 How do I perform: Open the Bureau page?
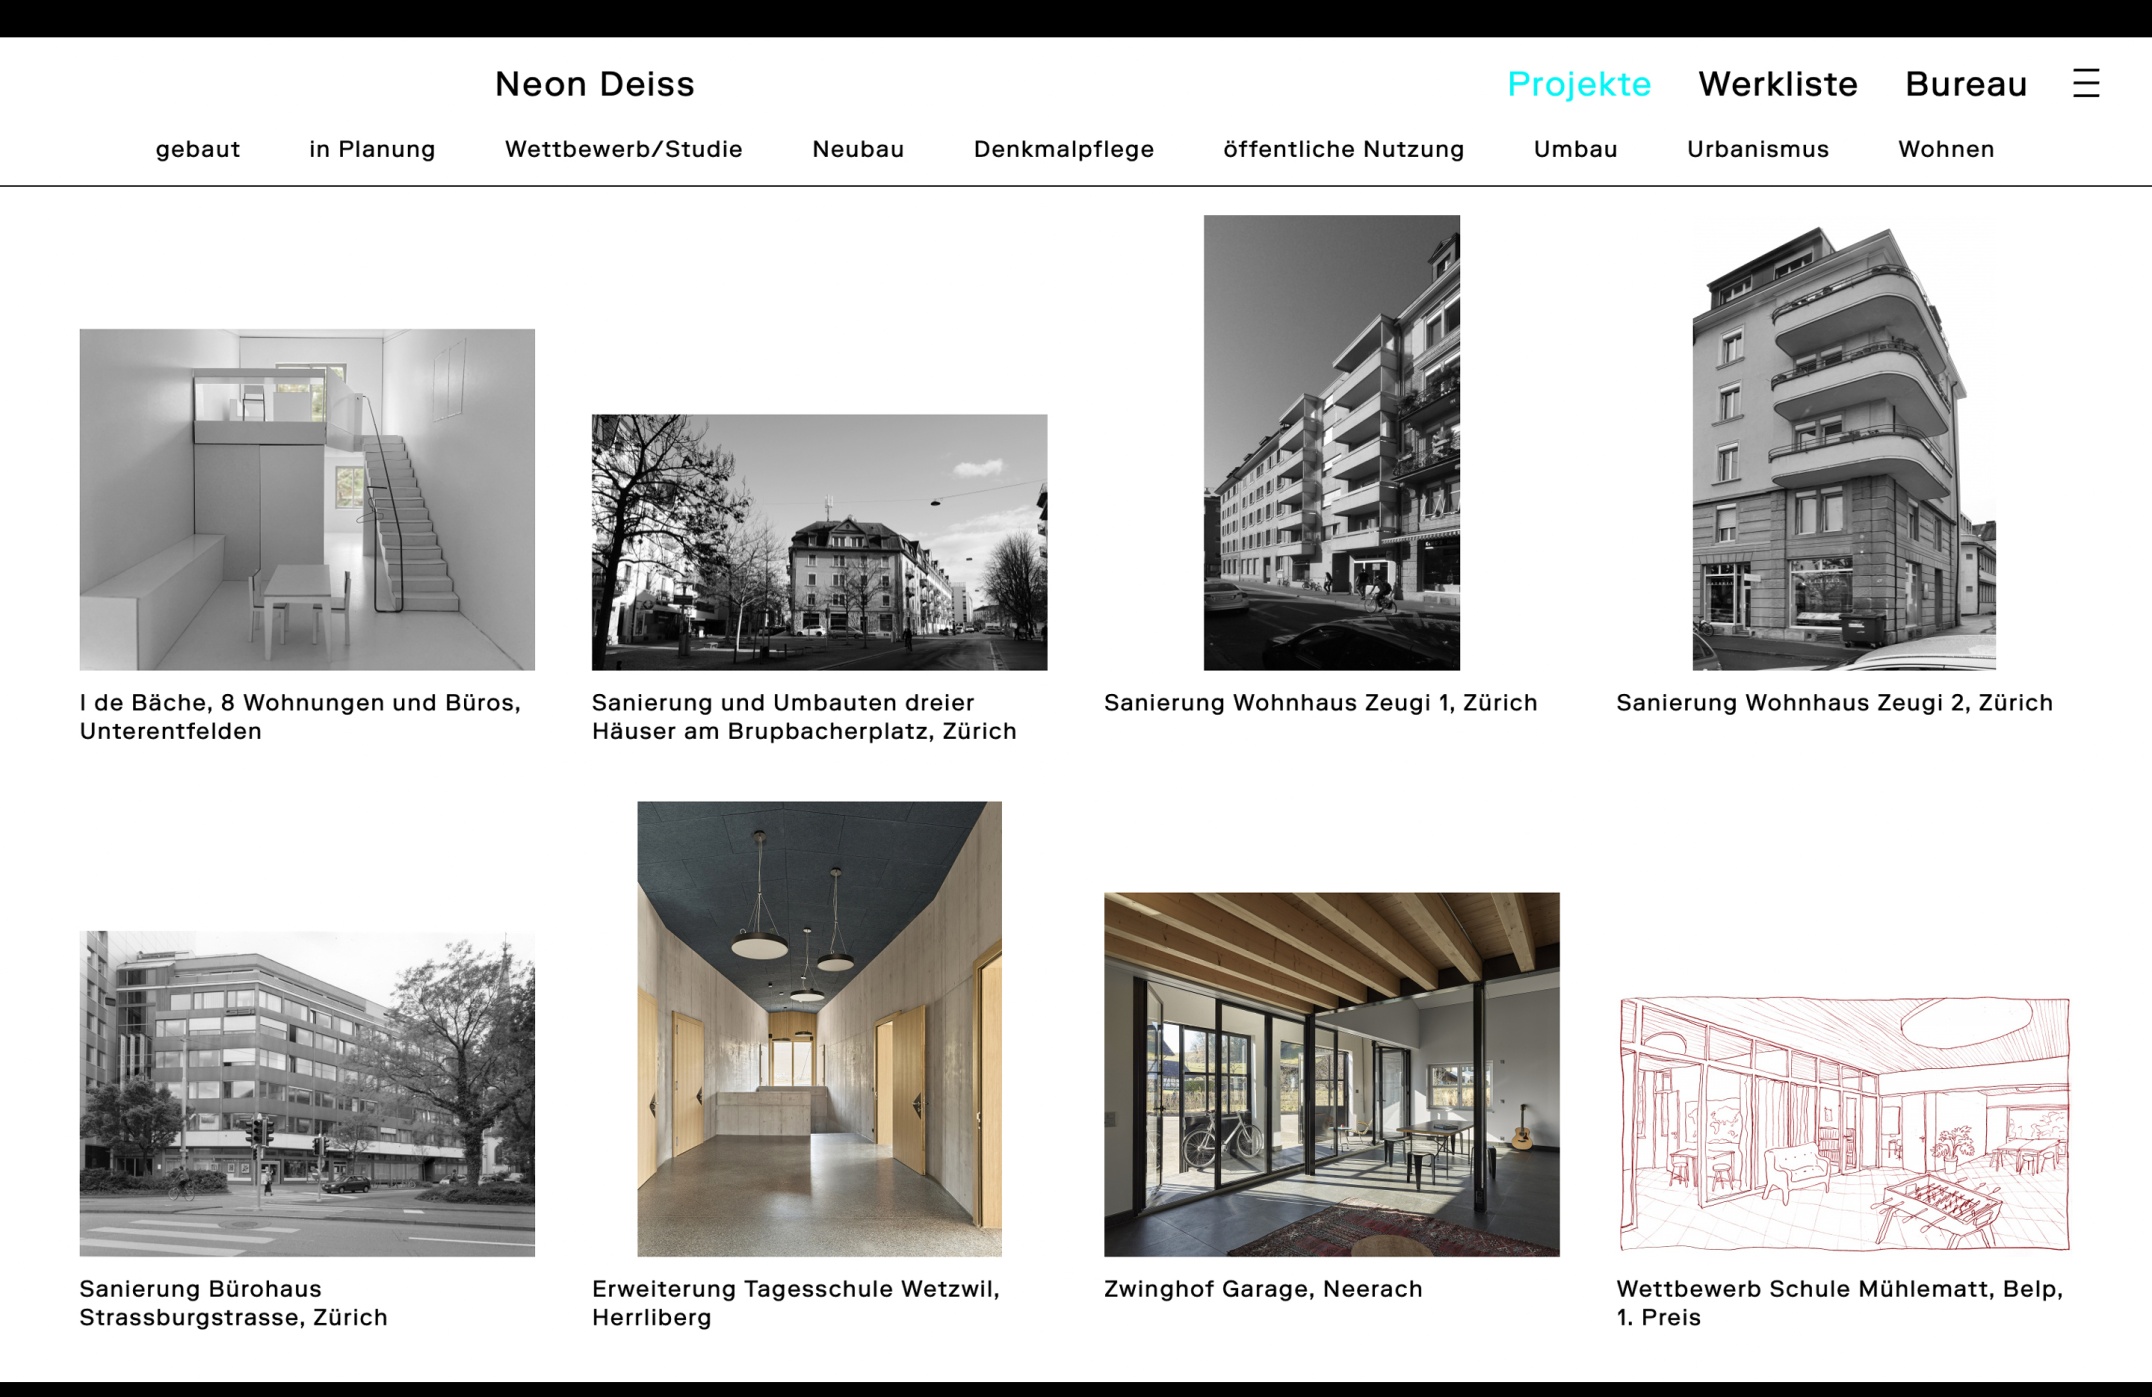(1965, 84)
